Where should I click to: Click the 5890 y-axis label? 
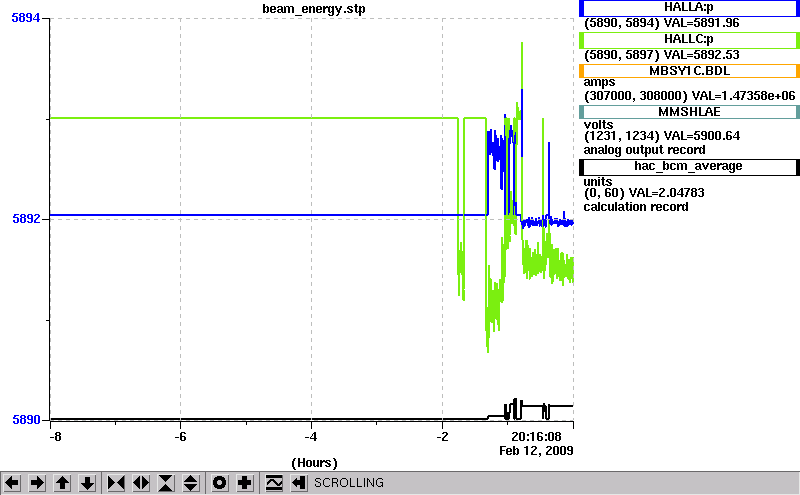coord(26,420)
